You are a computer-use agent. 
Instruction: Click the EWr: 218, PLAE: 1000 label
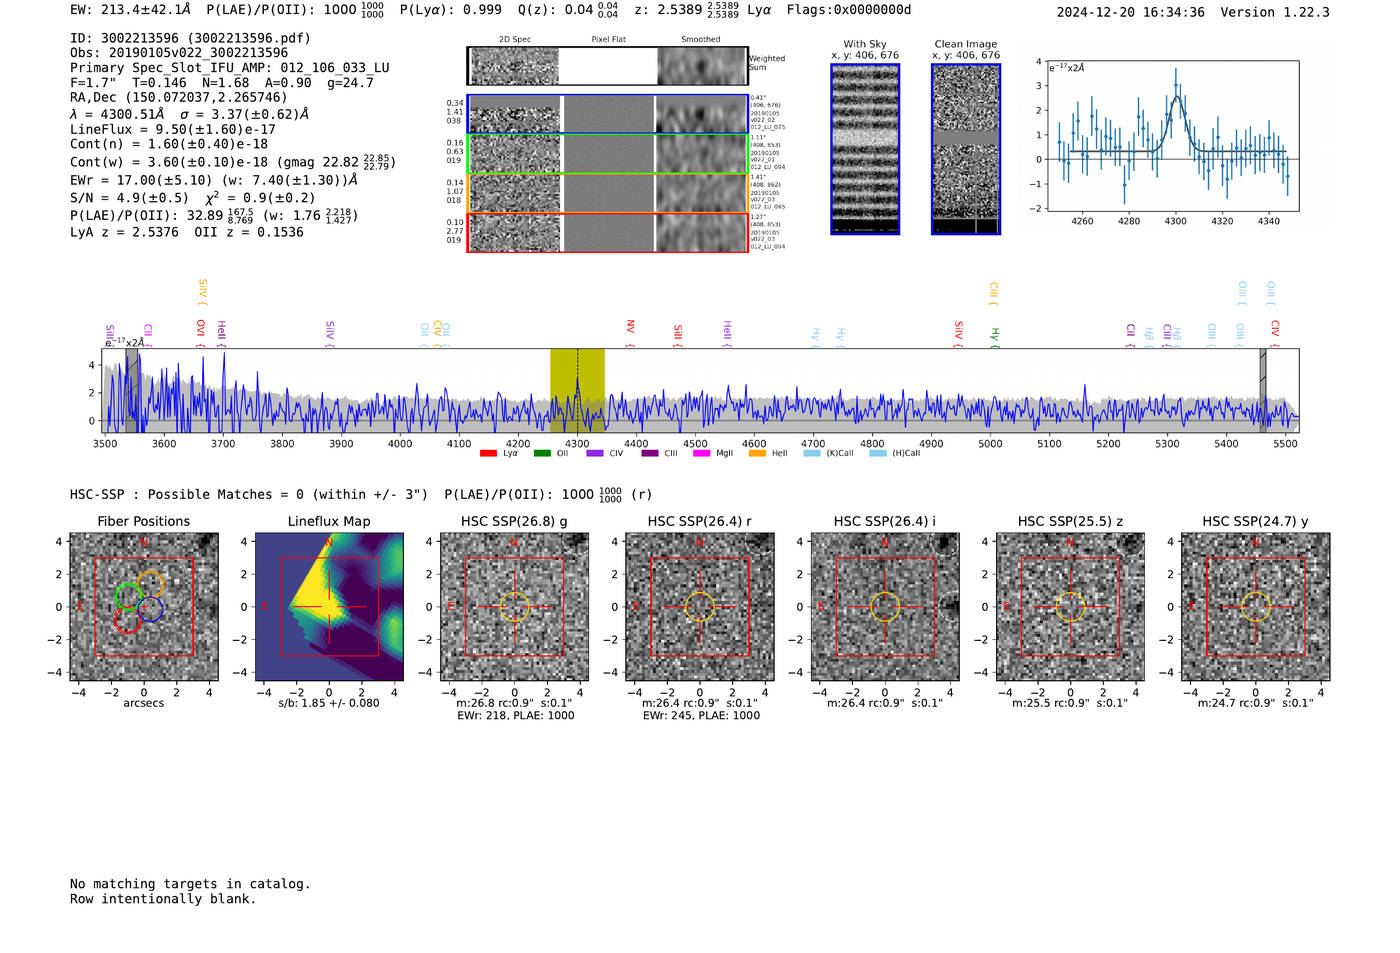pos(515,716)
